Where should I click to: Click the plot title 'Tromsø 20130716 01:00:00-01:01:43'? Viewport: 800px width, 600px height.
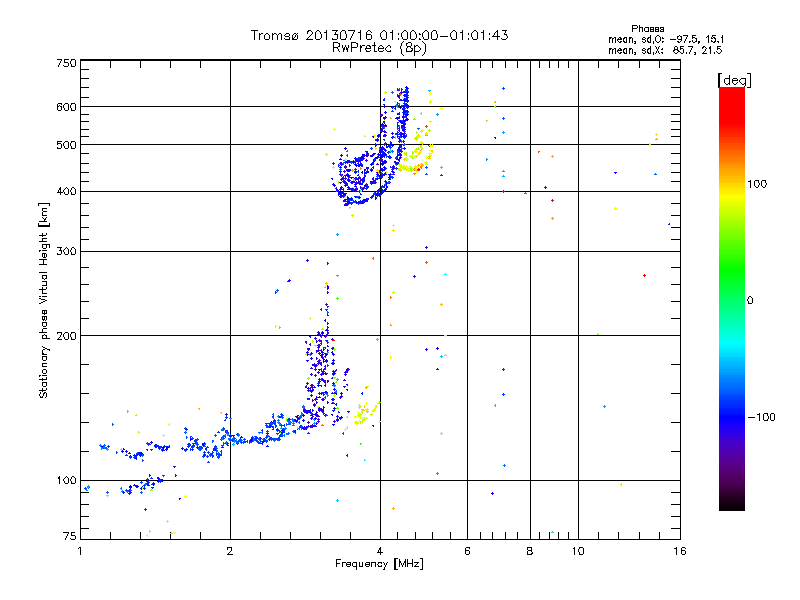point(379,35)
